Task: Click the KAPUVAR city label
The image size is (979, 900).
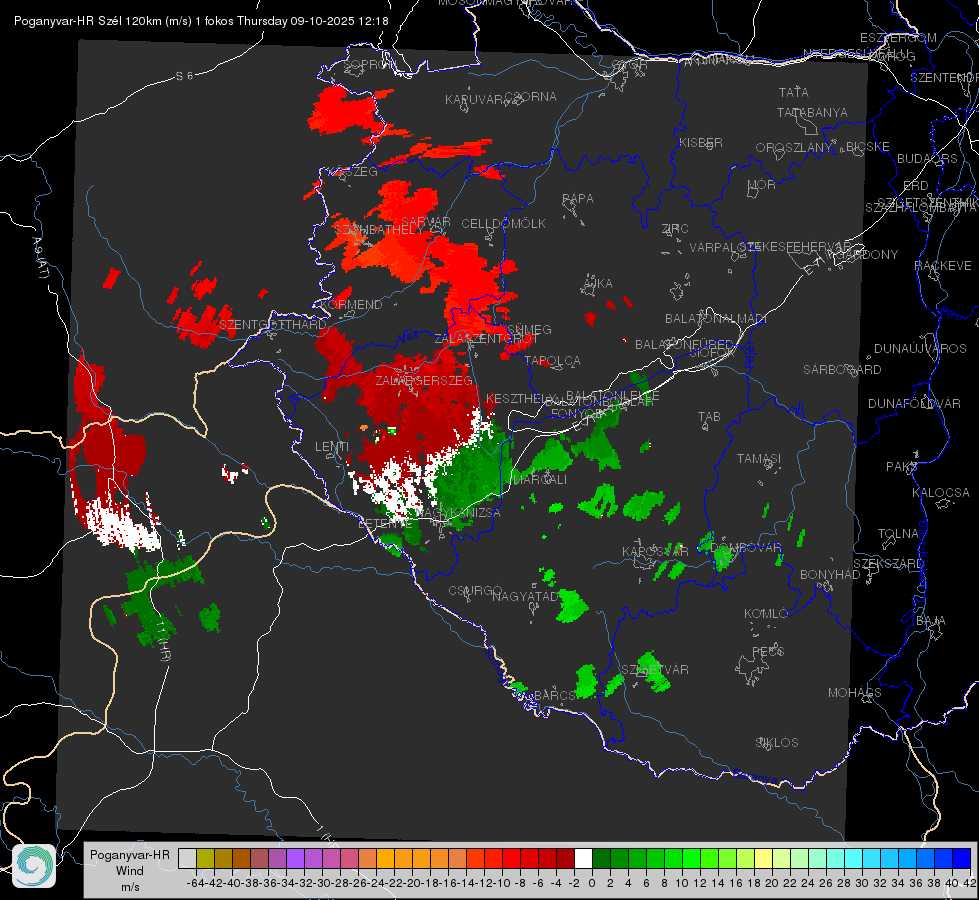Action: [474, 99]
